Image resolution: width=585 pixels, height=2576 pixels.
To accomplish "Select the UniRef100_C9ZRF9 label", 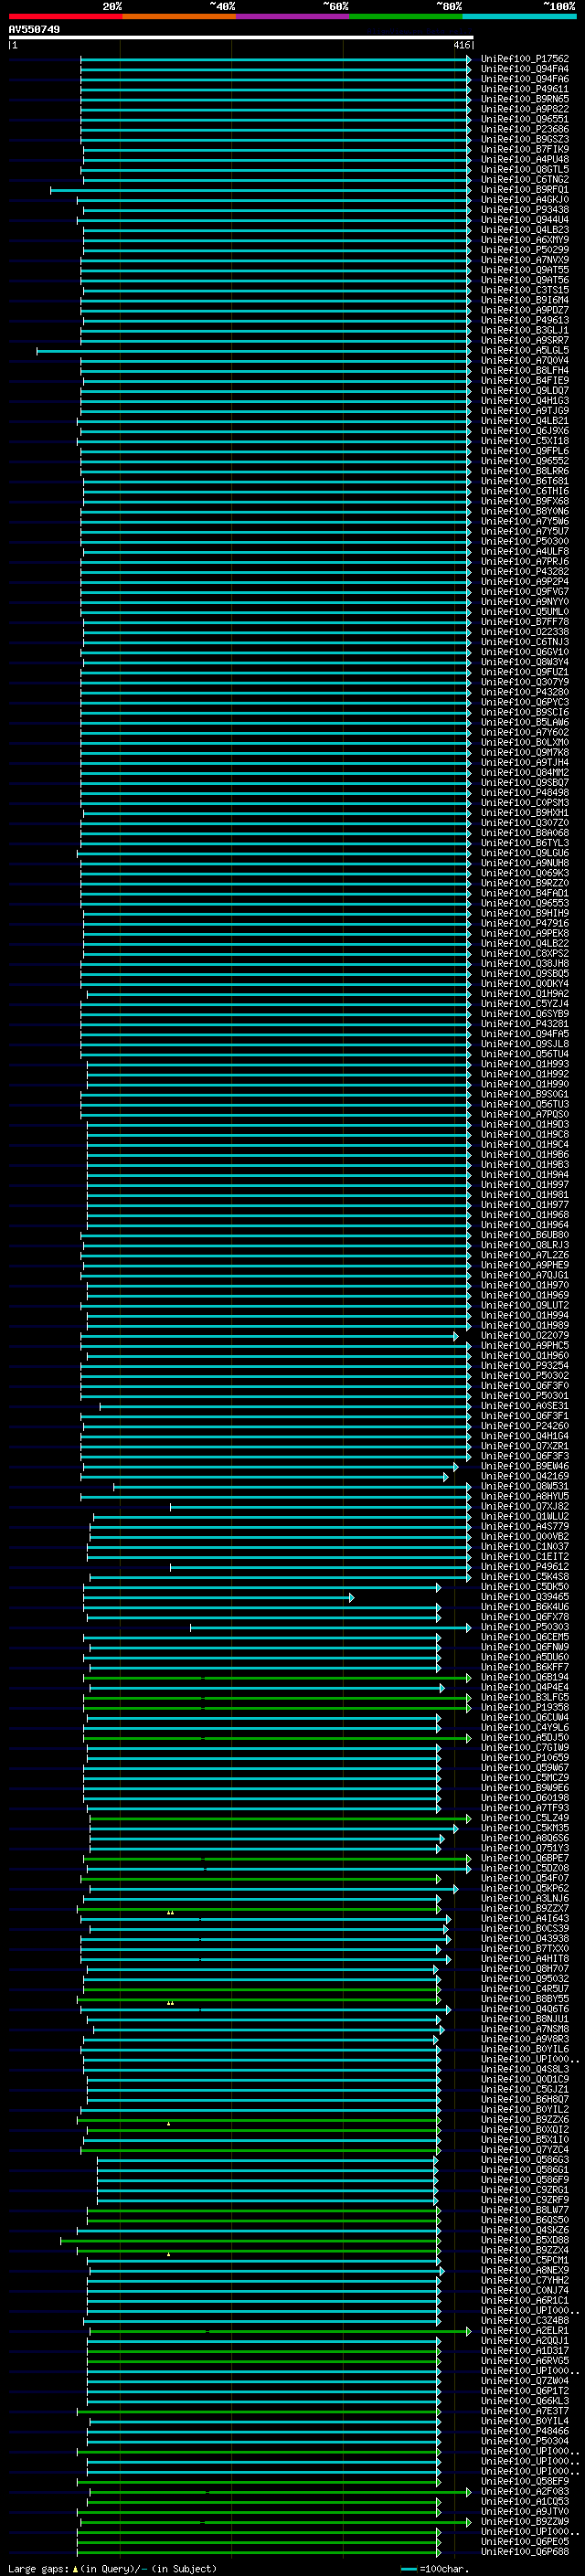I will pyautogui.click(x=525, y=2200).
